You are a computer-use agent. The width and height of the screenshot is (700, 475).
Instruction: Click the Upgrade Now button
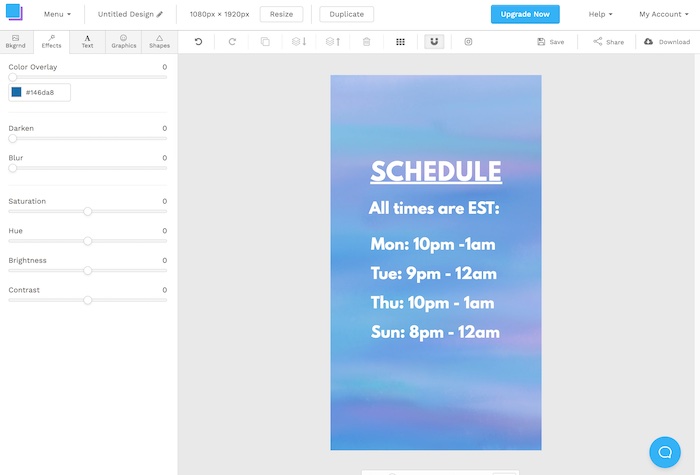tap(525, 14)
